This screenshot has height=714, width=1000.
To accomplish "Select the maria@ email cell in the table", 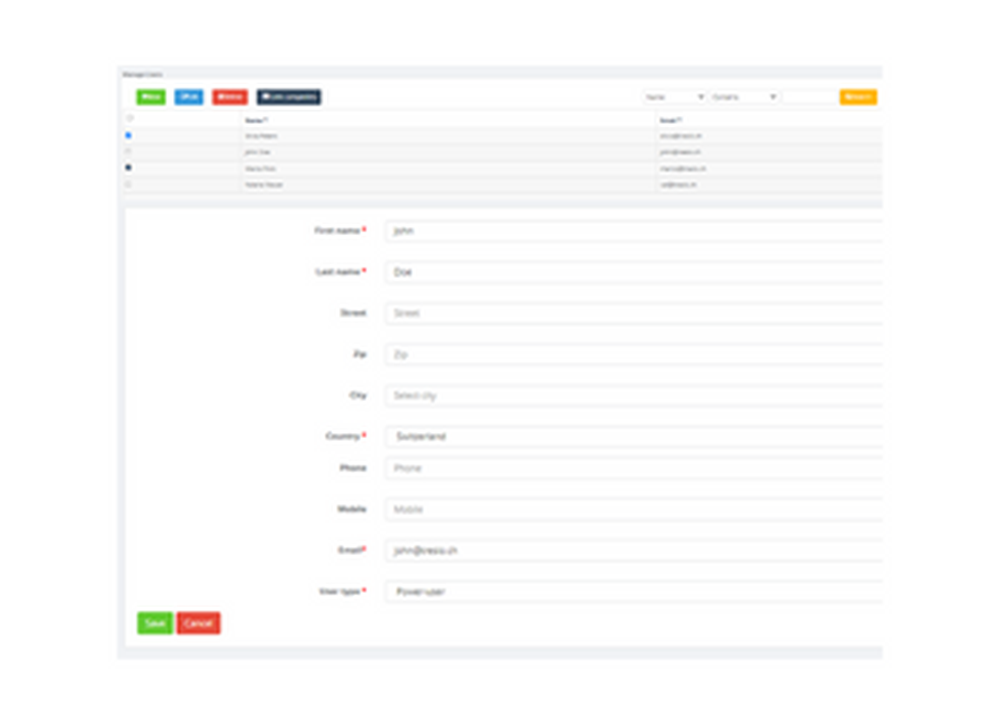I will coord(682,168).
